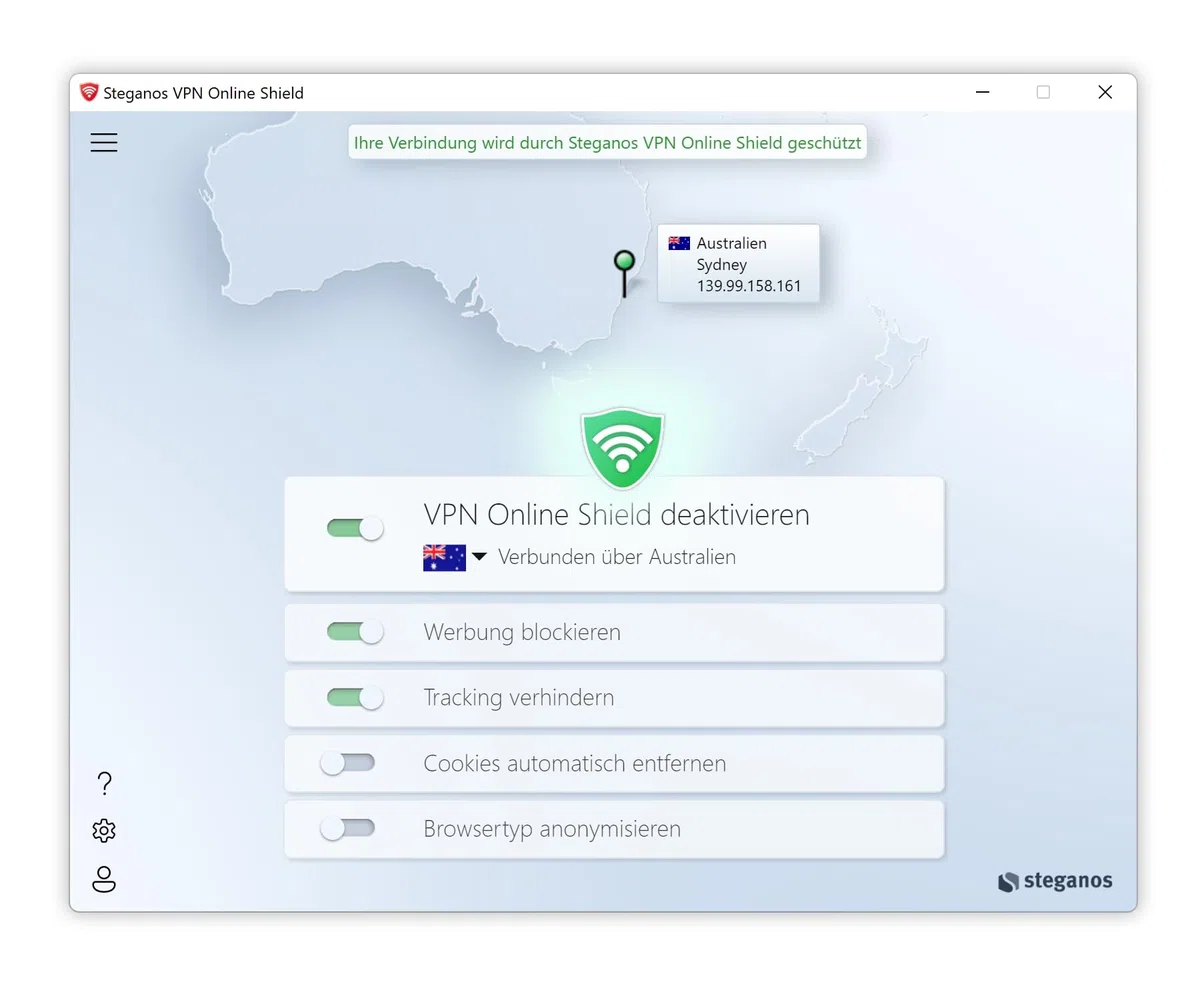Click the Steganos VPN Online Shield title
Image resolution: width=1200 pixels, height=1000 pixels.
point(203,93)
